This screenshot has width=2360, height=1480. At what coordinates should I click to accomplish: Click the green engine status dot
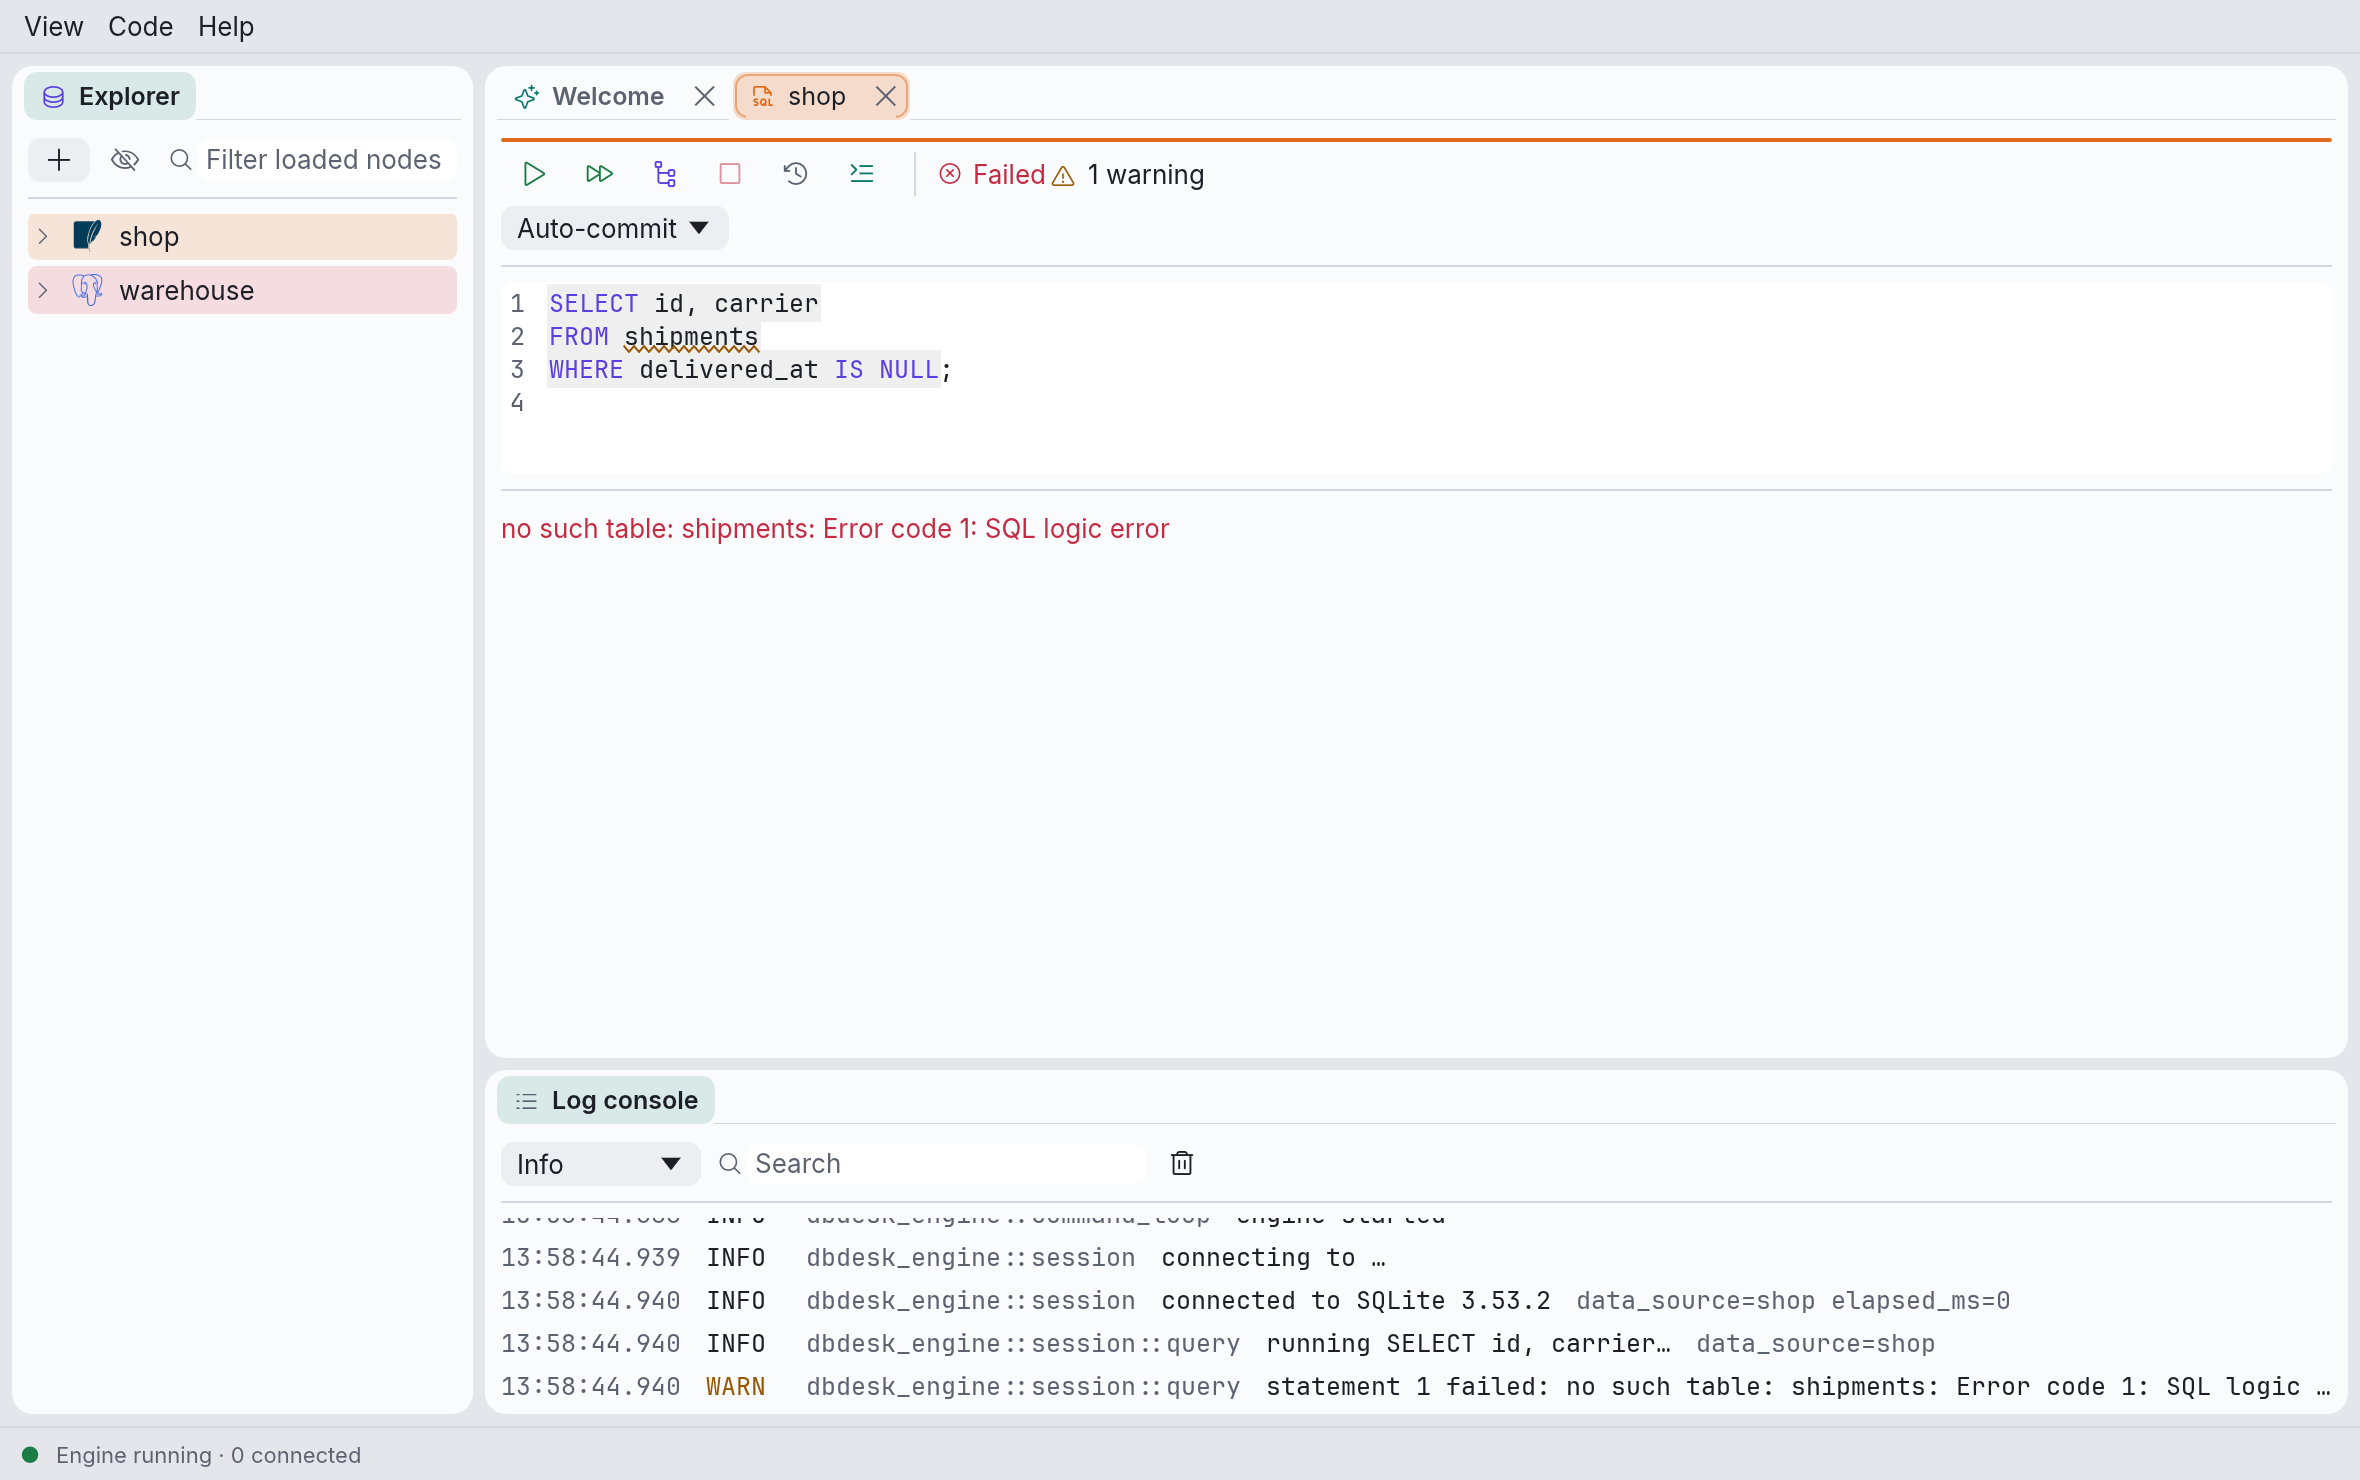pos(30,1454)
